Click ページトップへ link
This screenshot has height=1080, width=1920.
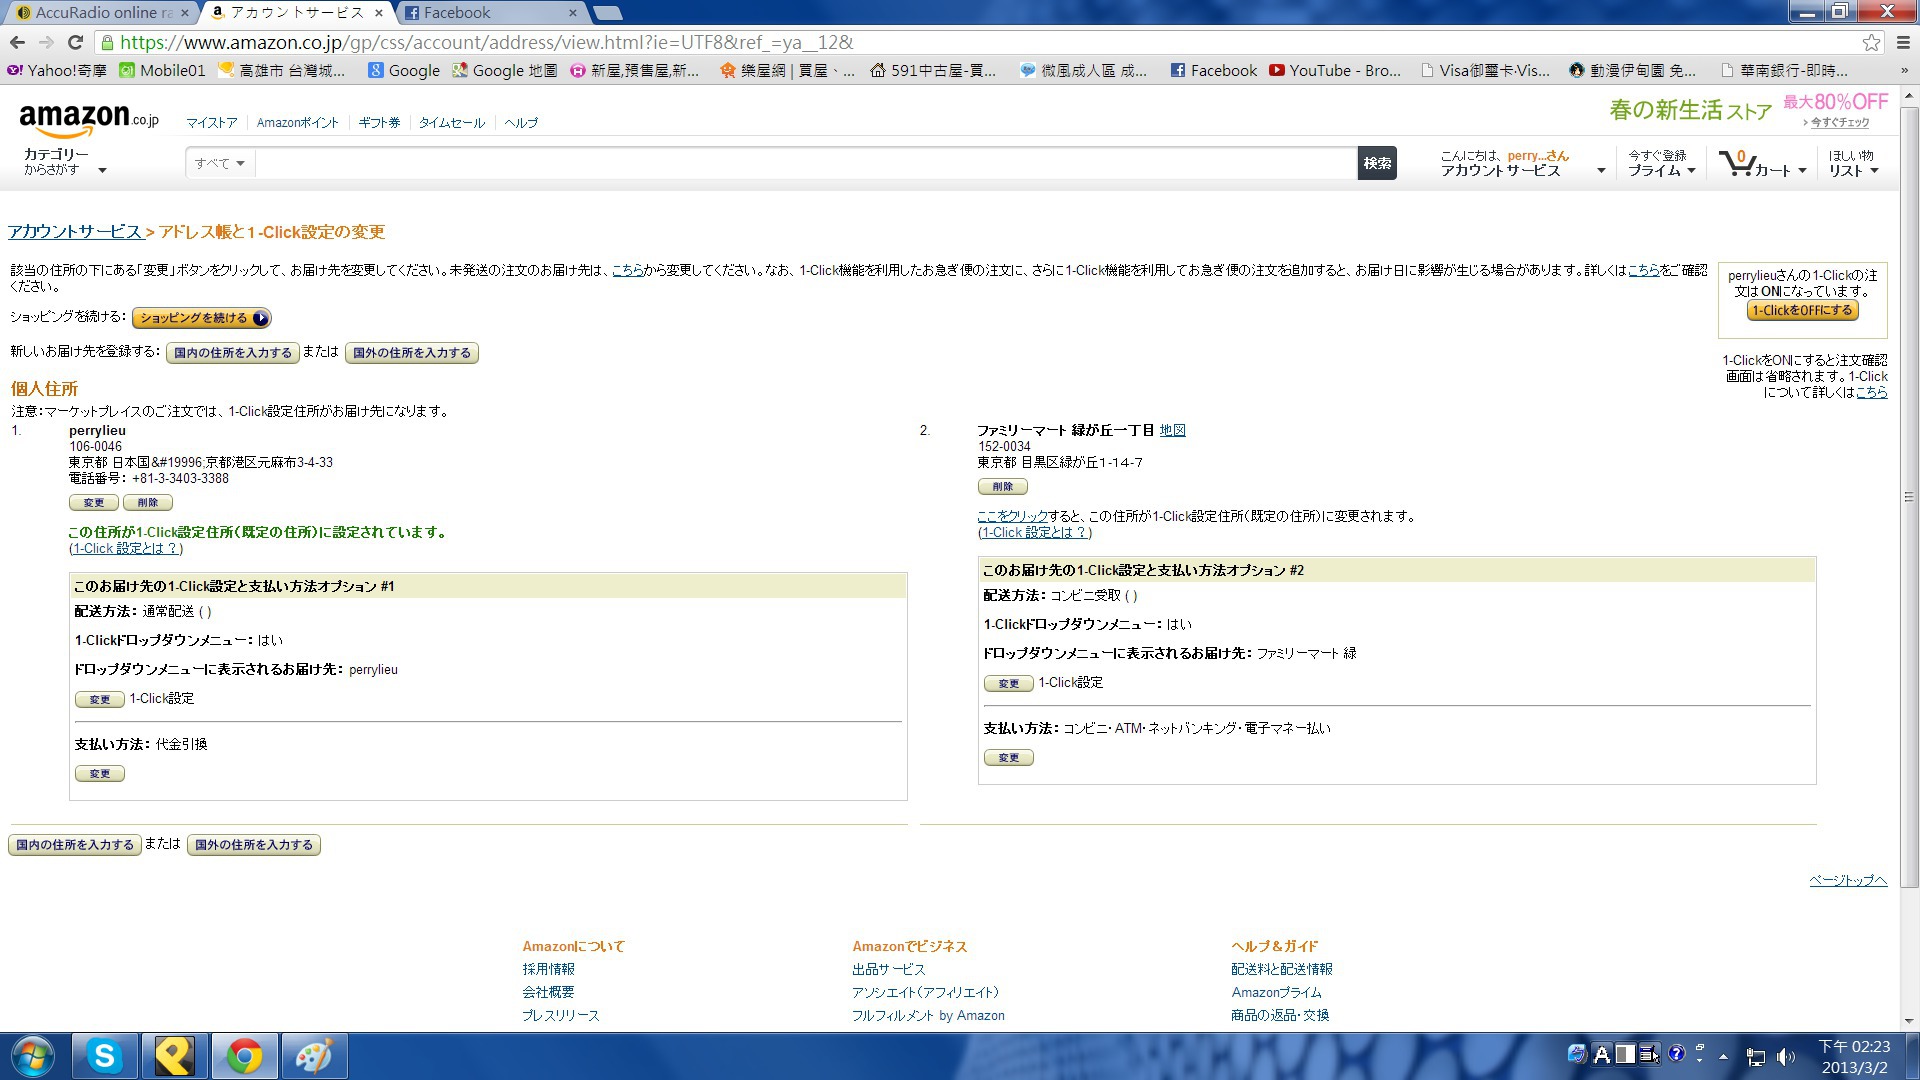coord(1848,880)
